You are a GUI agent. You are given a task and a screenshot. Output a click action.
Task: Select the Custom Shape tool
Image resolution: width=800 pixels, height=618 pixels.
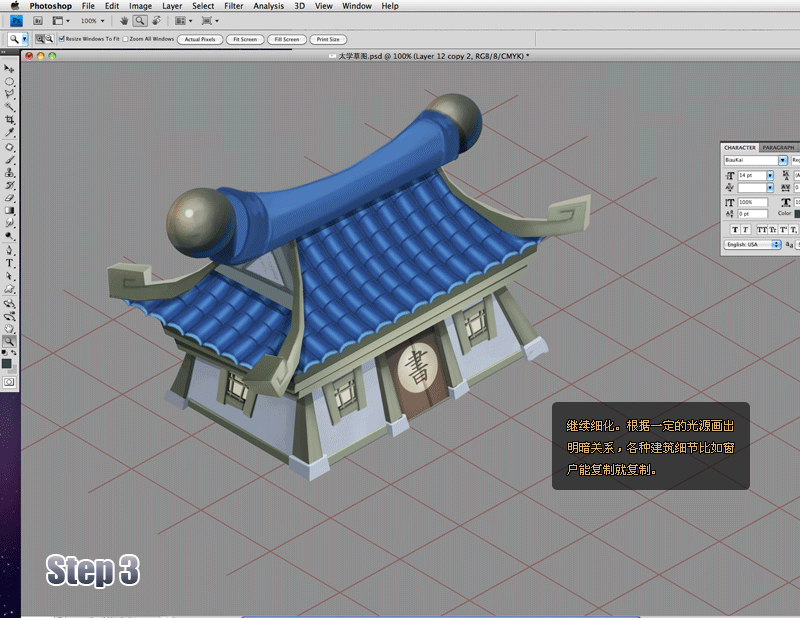9,289
